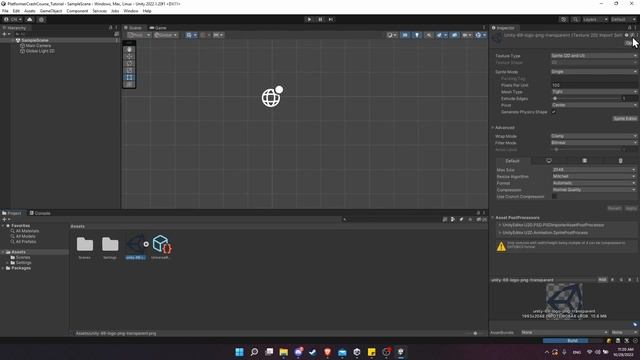The width and height of the screenshot is (640, 360).
Task: Switch to the Console tab
Action: pyautogui.click(x=40, y=213)
